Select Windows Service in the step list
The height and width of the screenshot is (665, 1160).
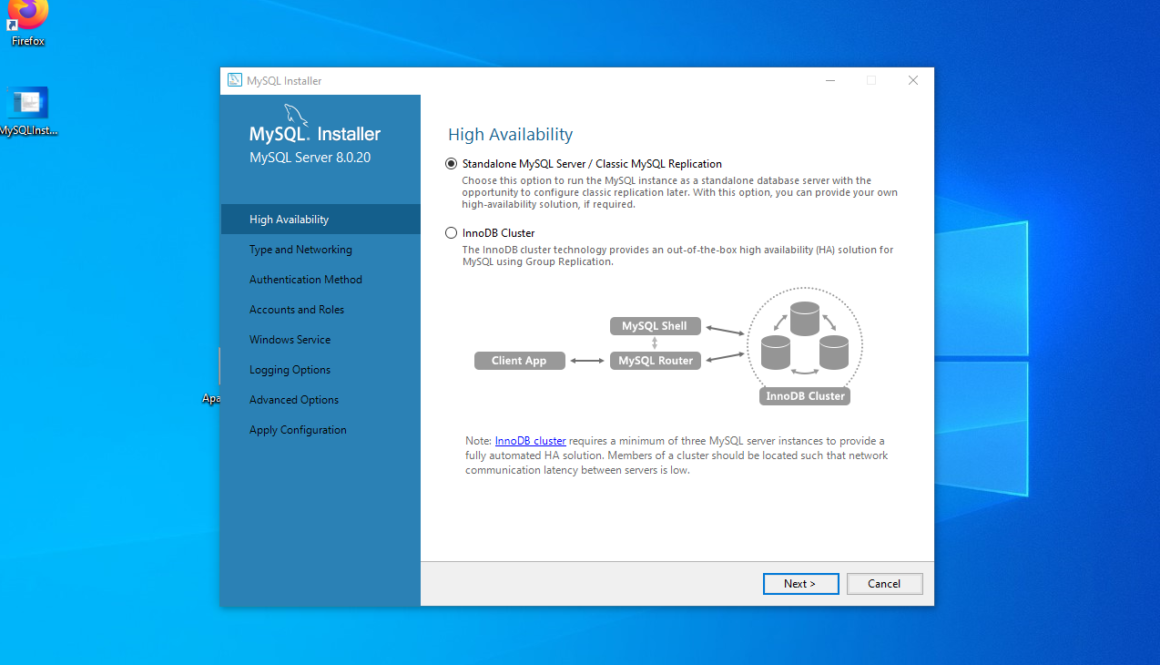click(288, 339)
